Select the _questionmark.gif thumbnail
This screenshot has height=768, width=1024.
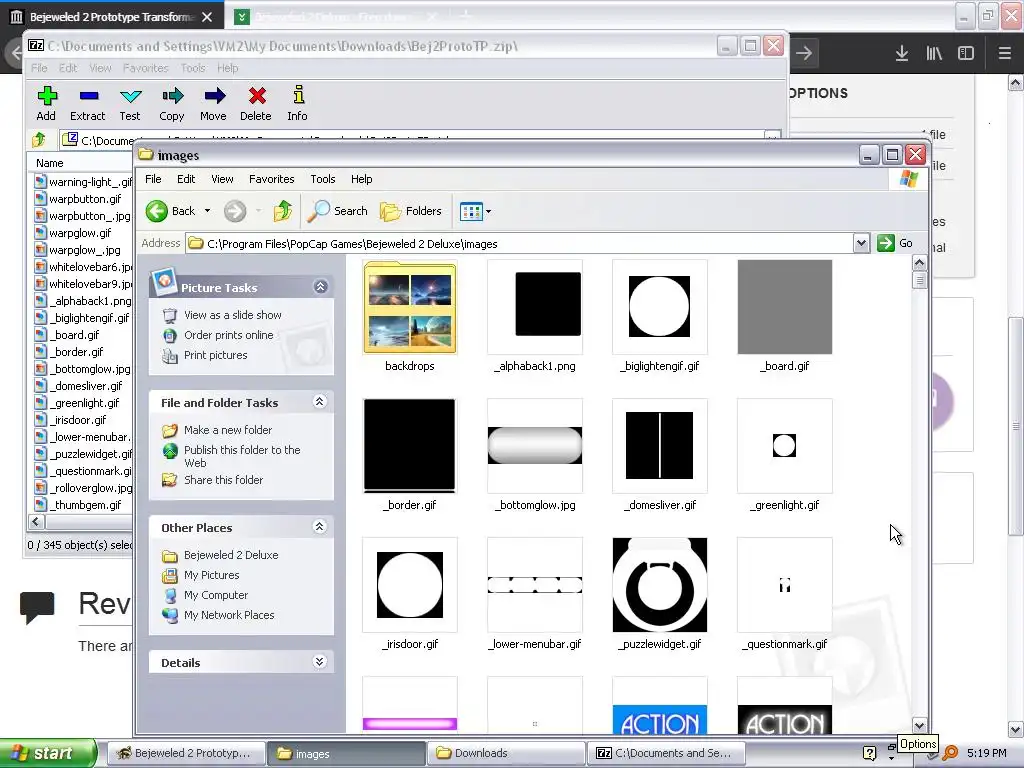tap(785, 584)
